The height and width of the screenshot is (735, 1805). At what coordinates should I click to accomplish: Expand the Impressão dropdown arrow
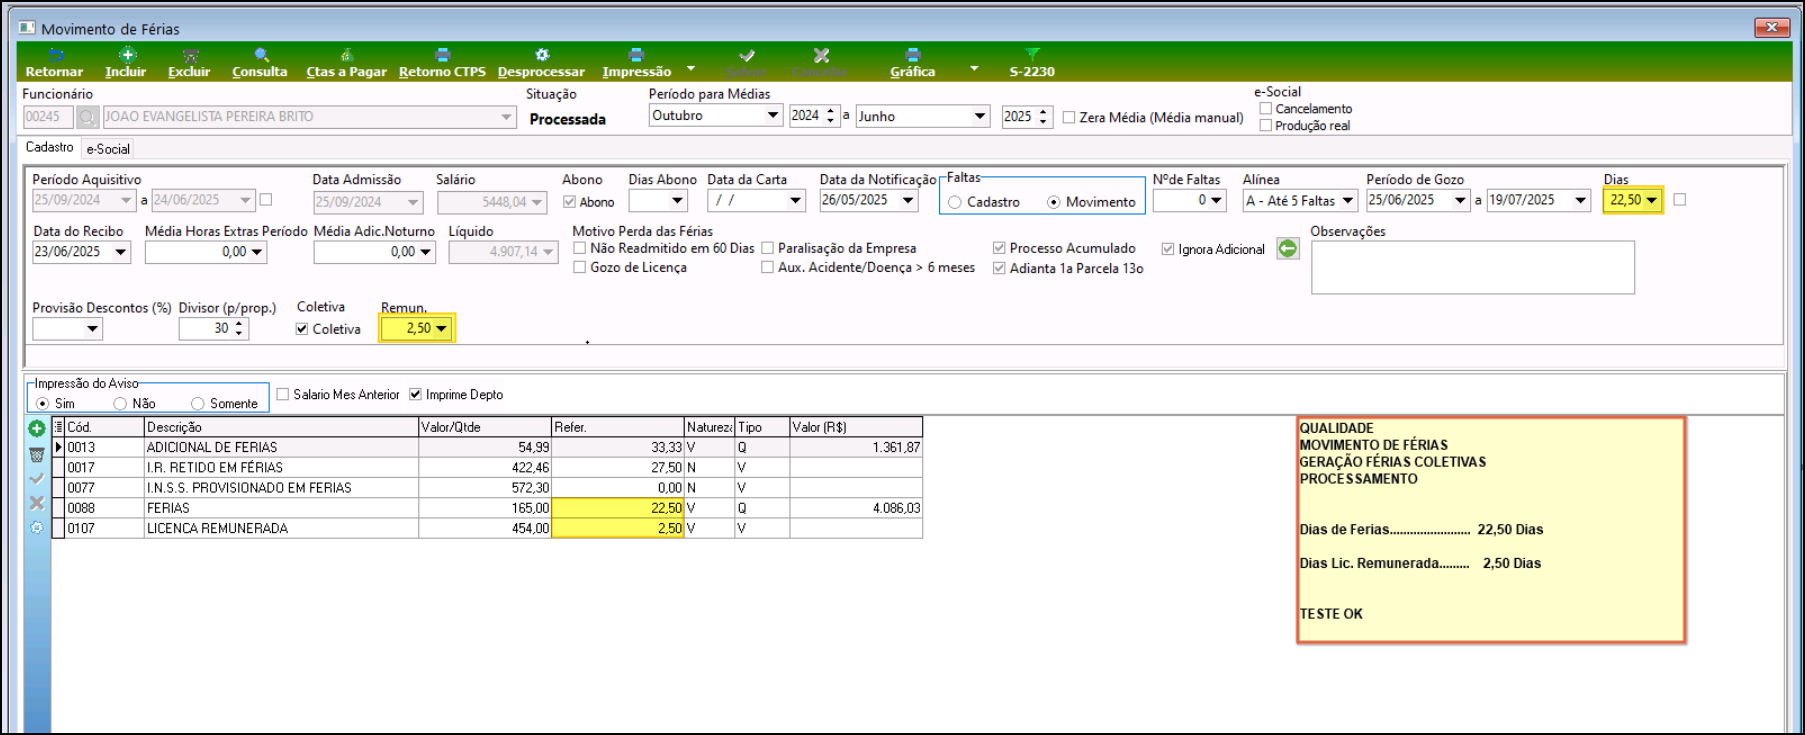pyautogui.click(x=691, y=69)
